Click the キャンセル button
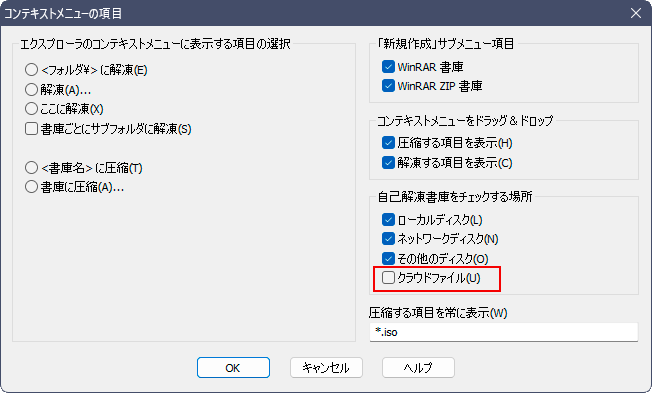652x393 pixels. [326, 368]
